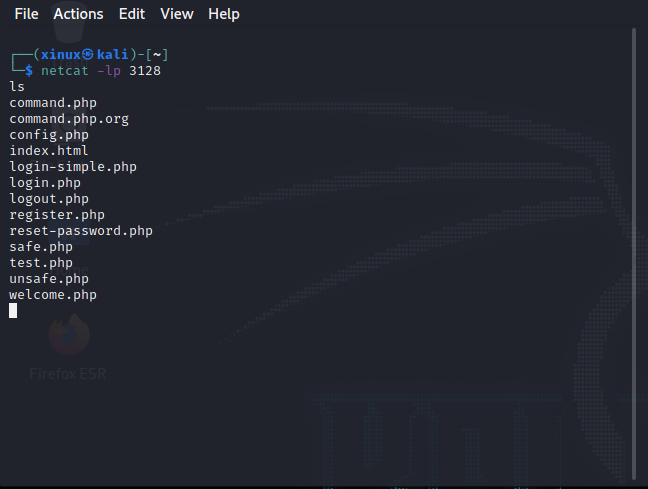
Task: Click register.php in the listing
Action: [57, 215]
